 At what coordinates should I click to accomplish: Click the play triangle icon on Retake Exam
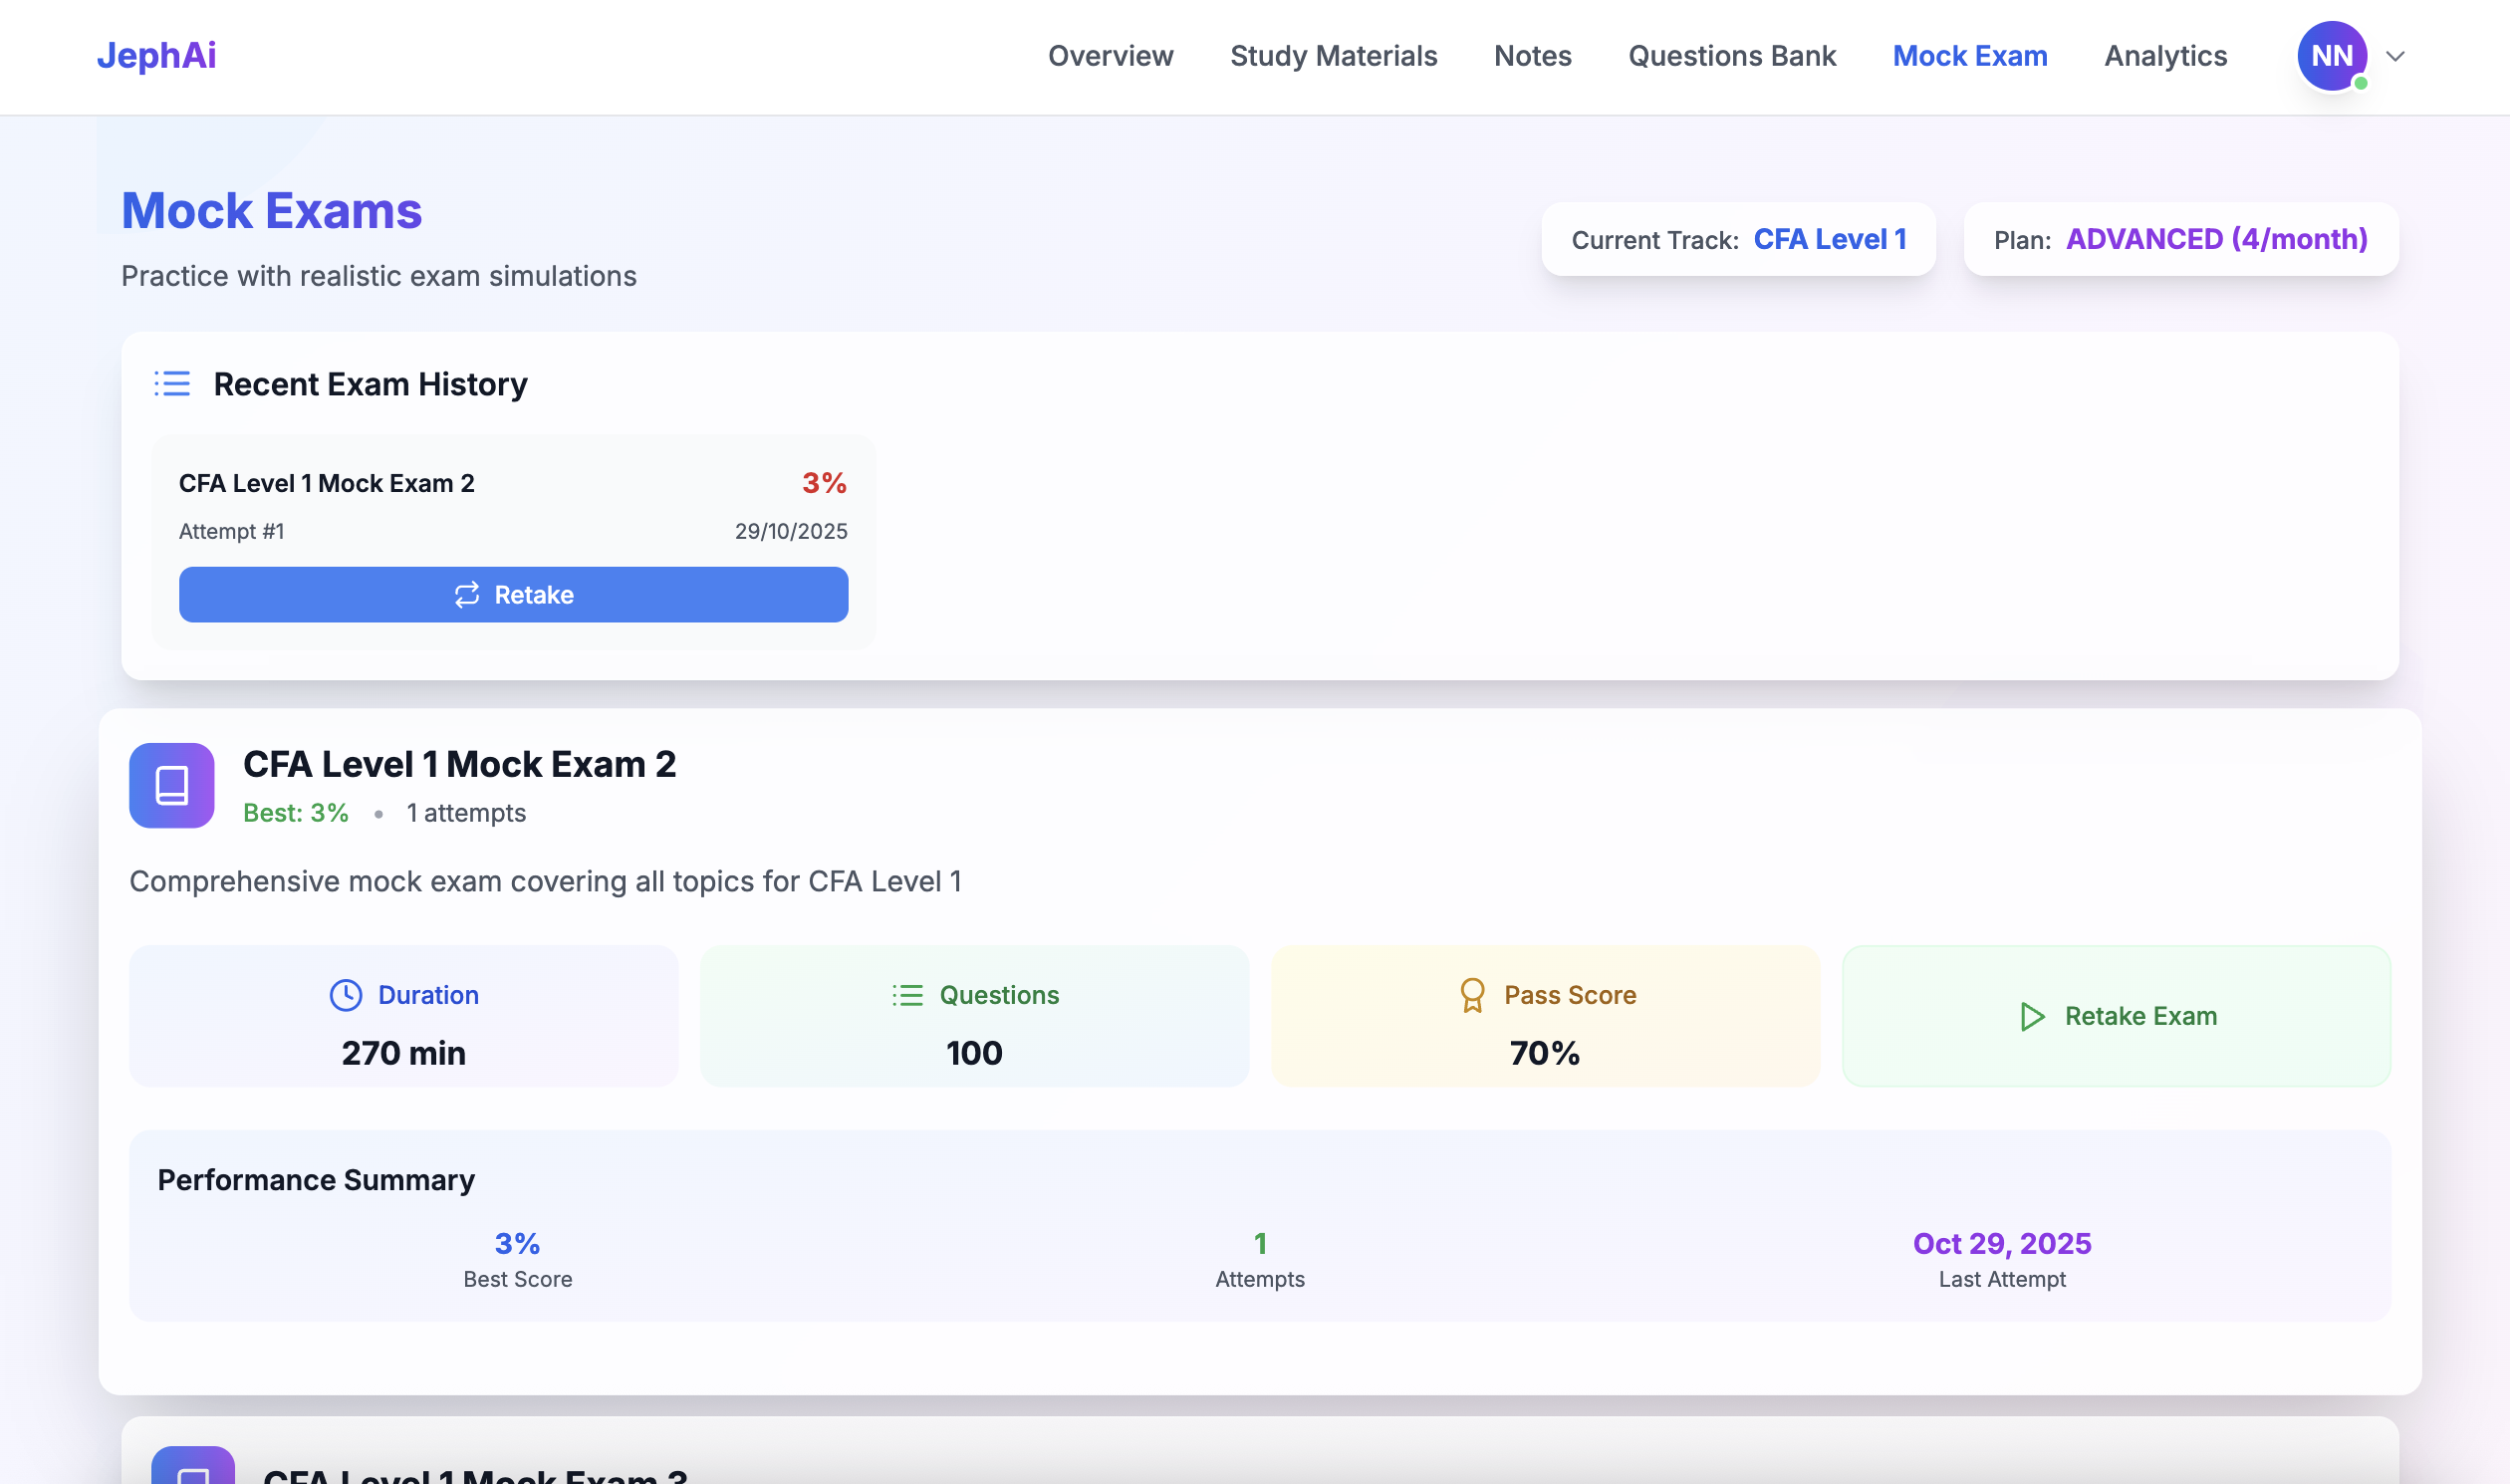pyautogui.click(x=2032, y=1016)
